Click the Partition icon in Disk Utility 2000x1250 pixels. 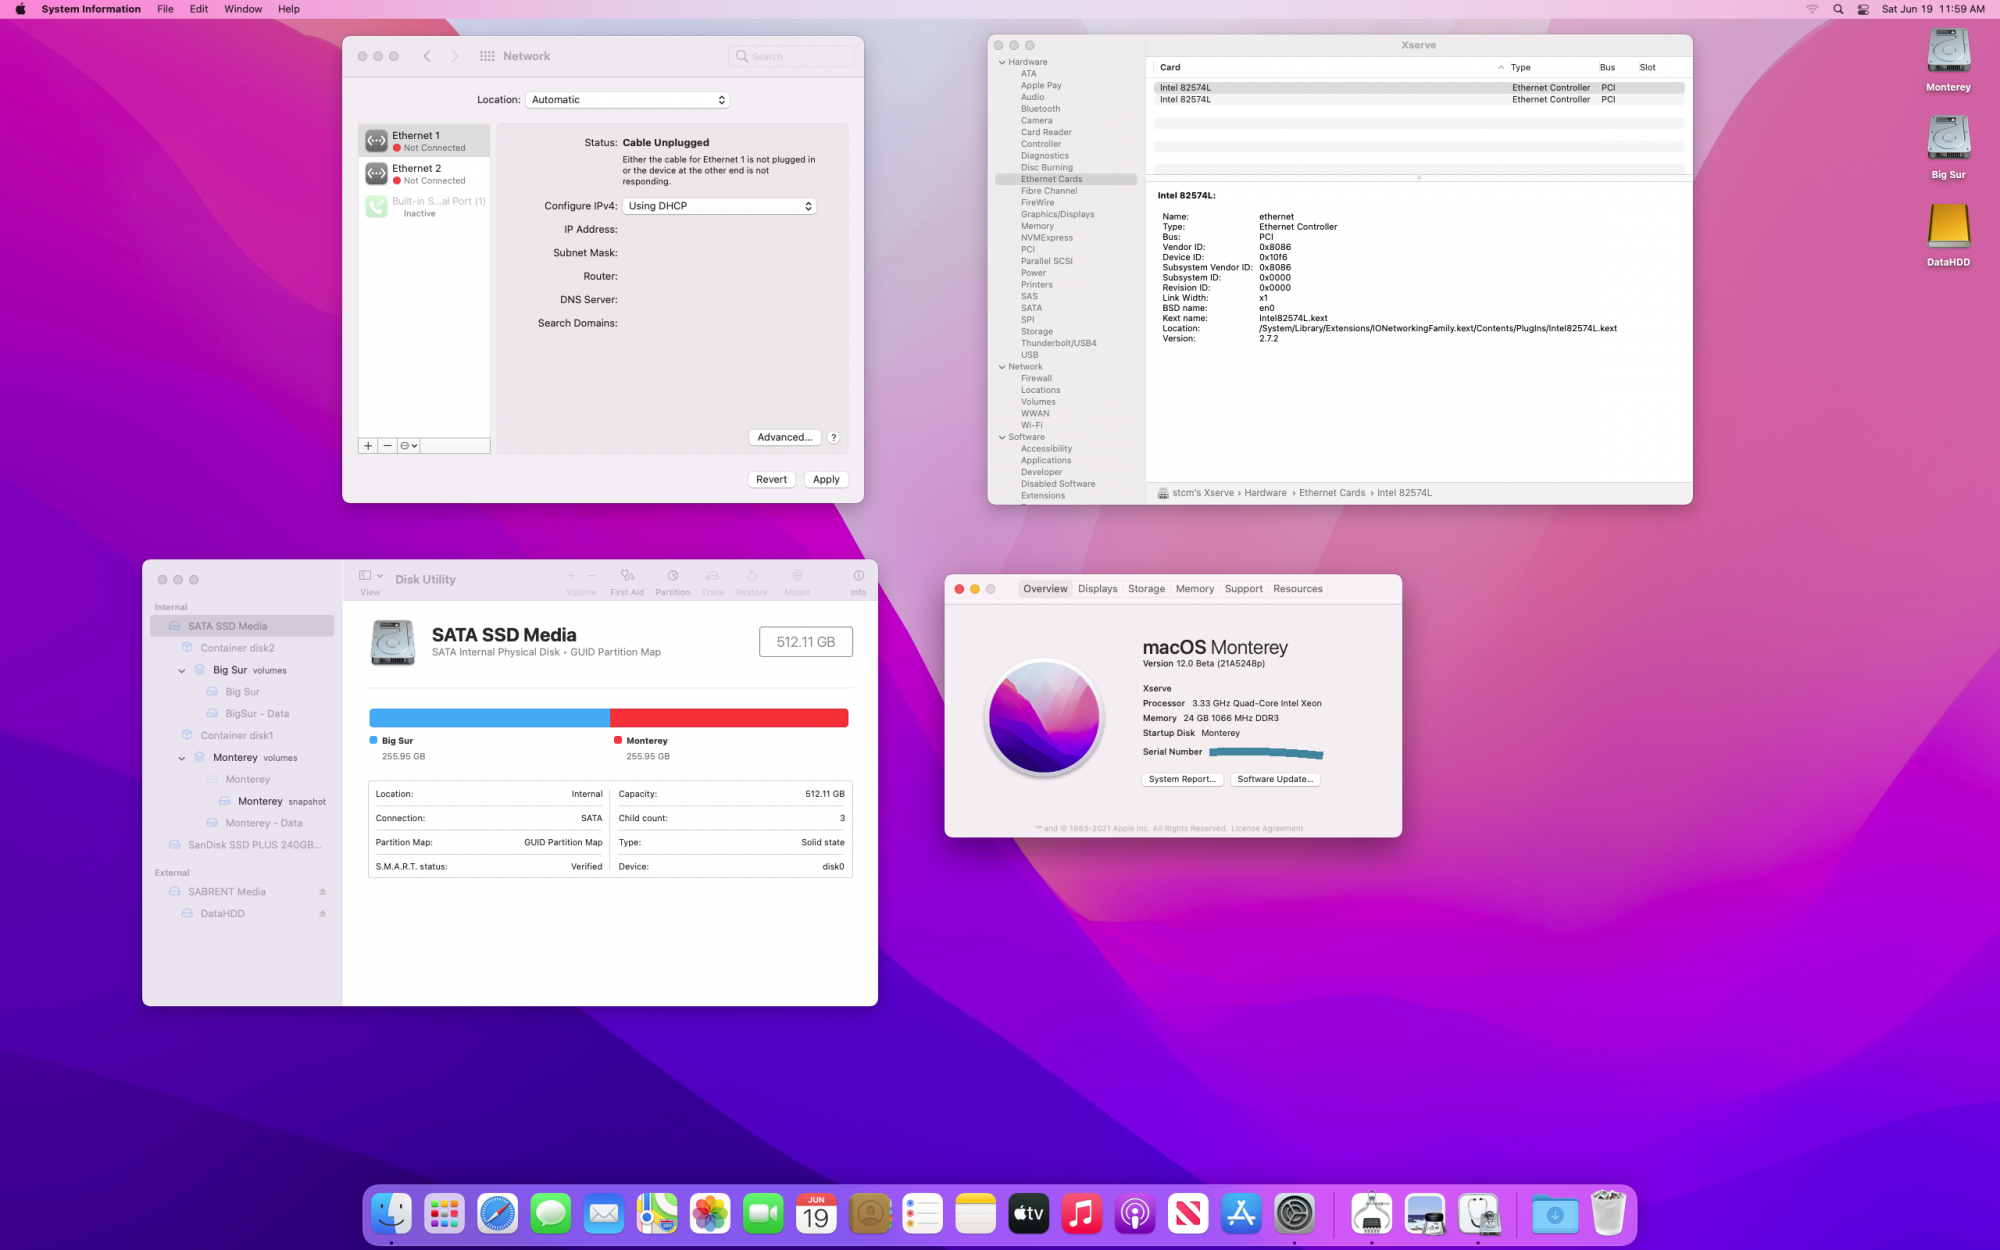click(x=672, y=580)
